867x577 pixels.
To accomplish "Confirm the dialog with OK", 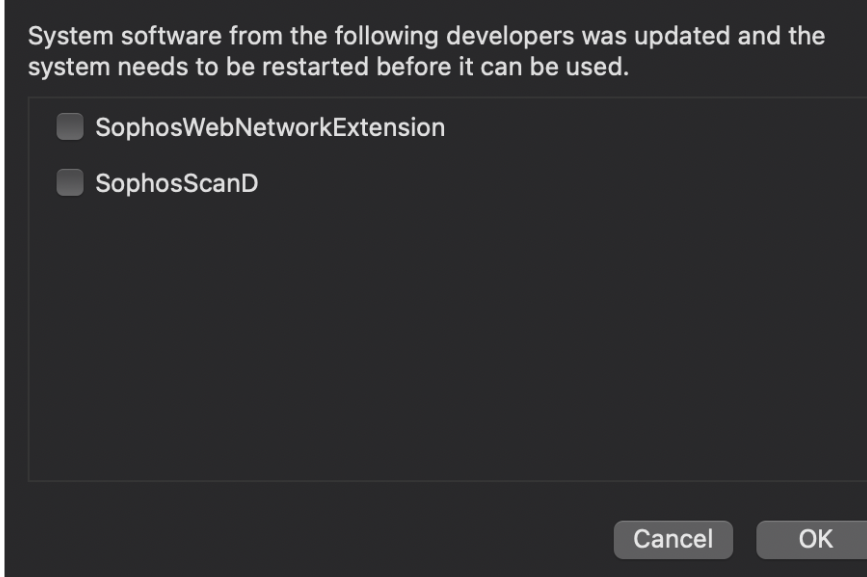I will point(814,539).
